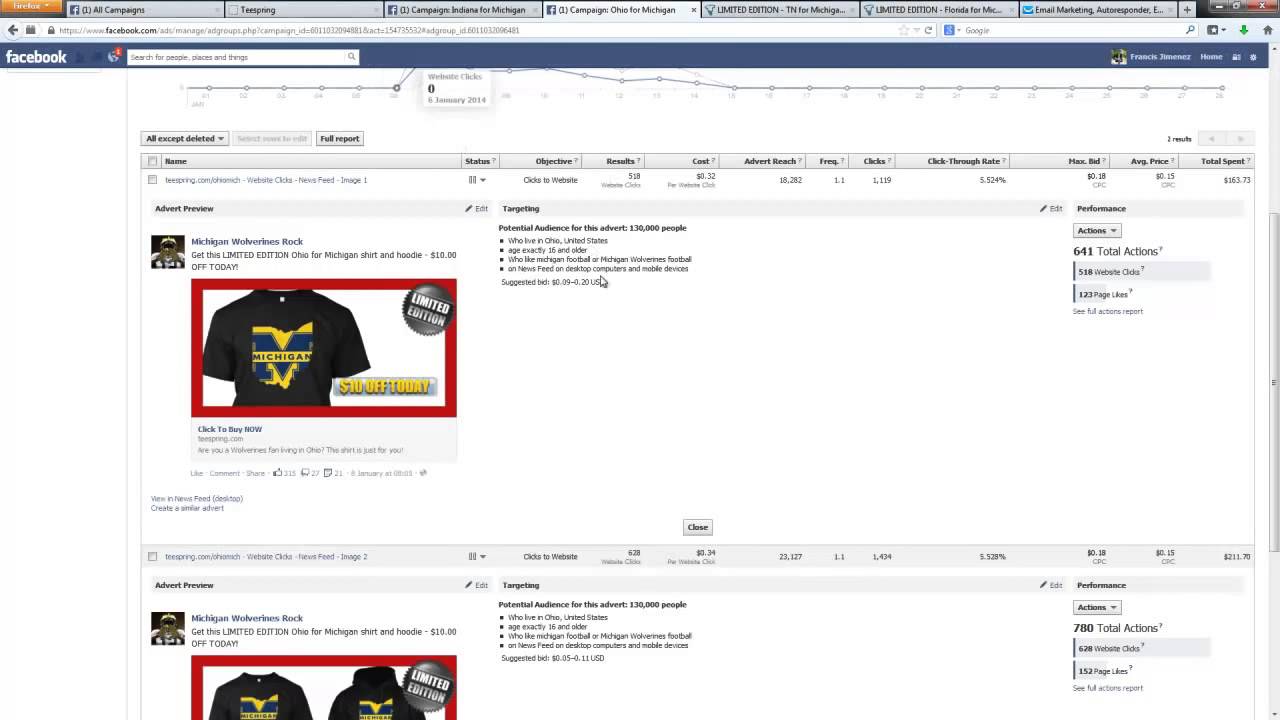Open Facebook notifications globe icon
Viewport: 1280px width, 720px height.
click(113, 57)
